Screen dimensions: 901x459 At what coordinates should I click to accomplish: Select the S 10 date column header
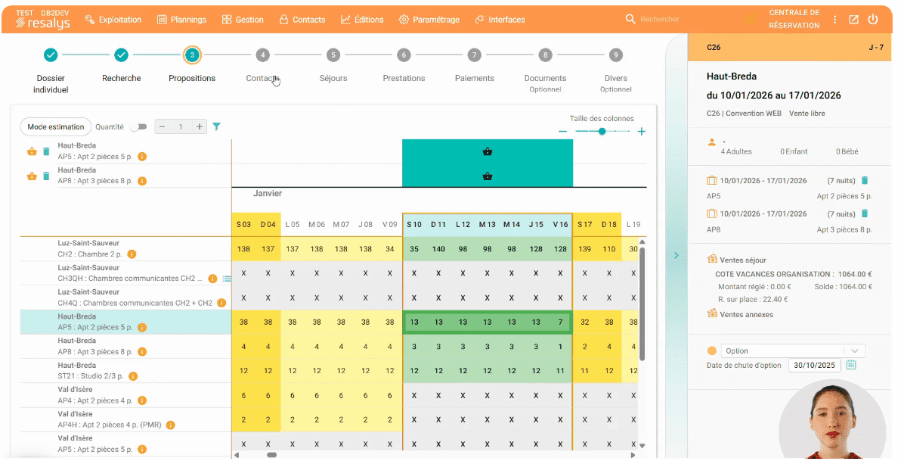(x=414, y=225)
